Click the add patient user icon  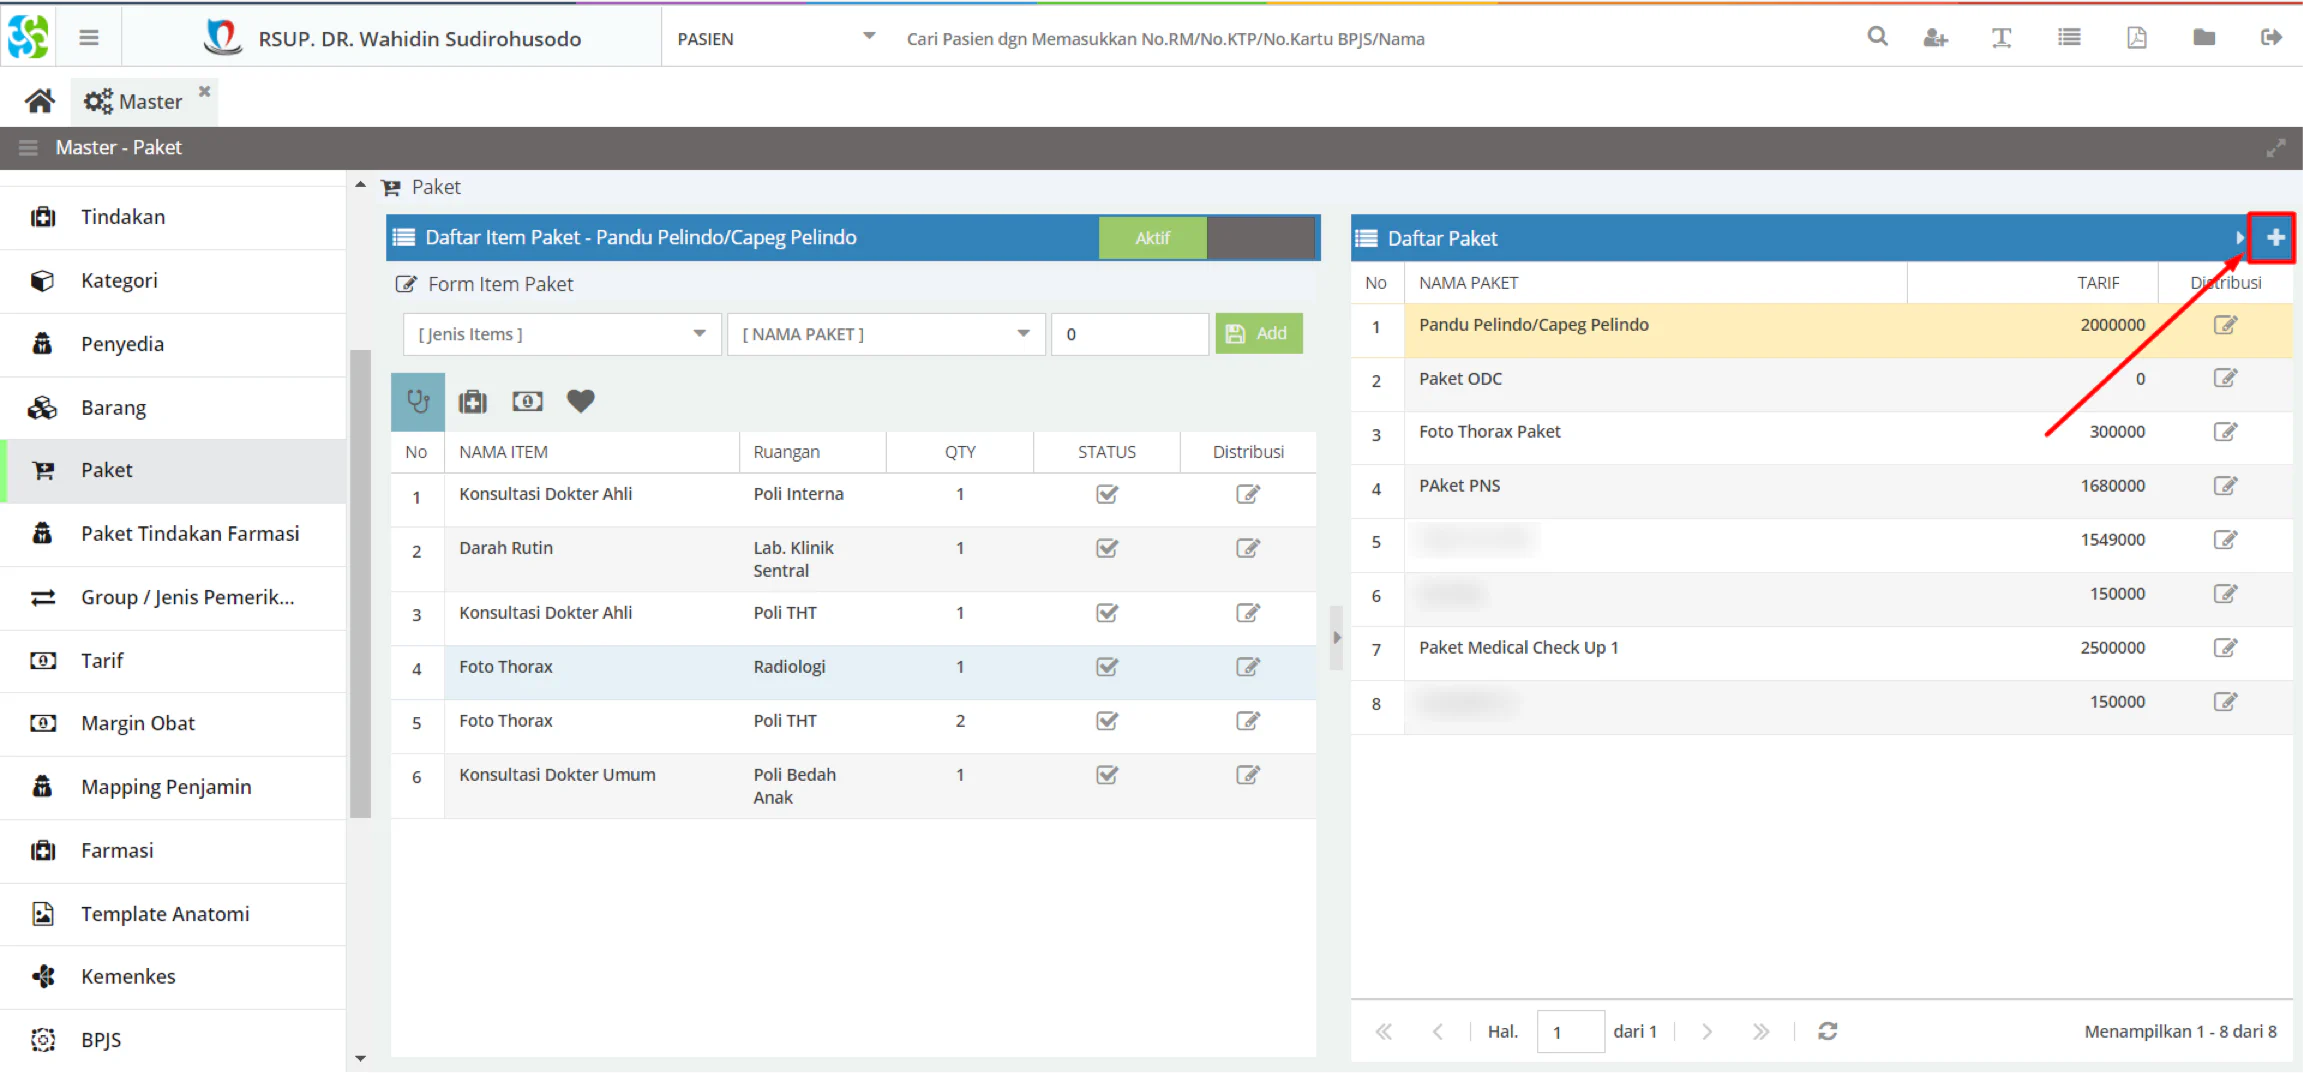tap(1935, 38)
